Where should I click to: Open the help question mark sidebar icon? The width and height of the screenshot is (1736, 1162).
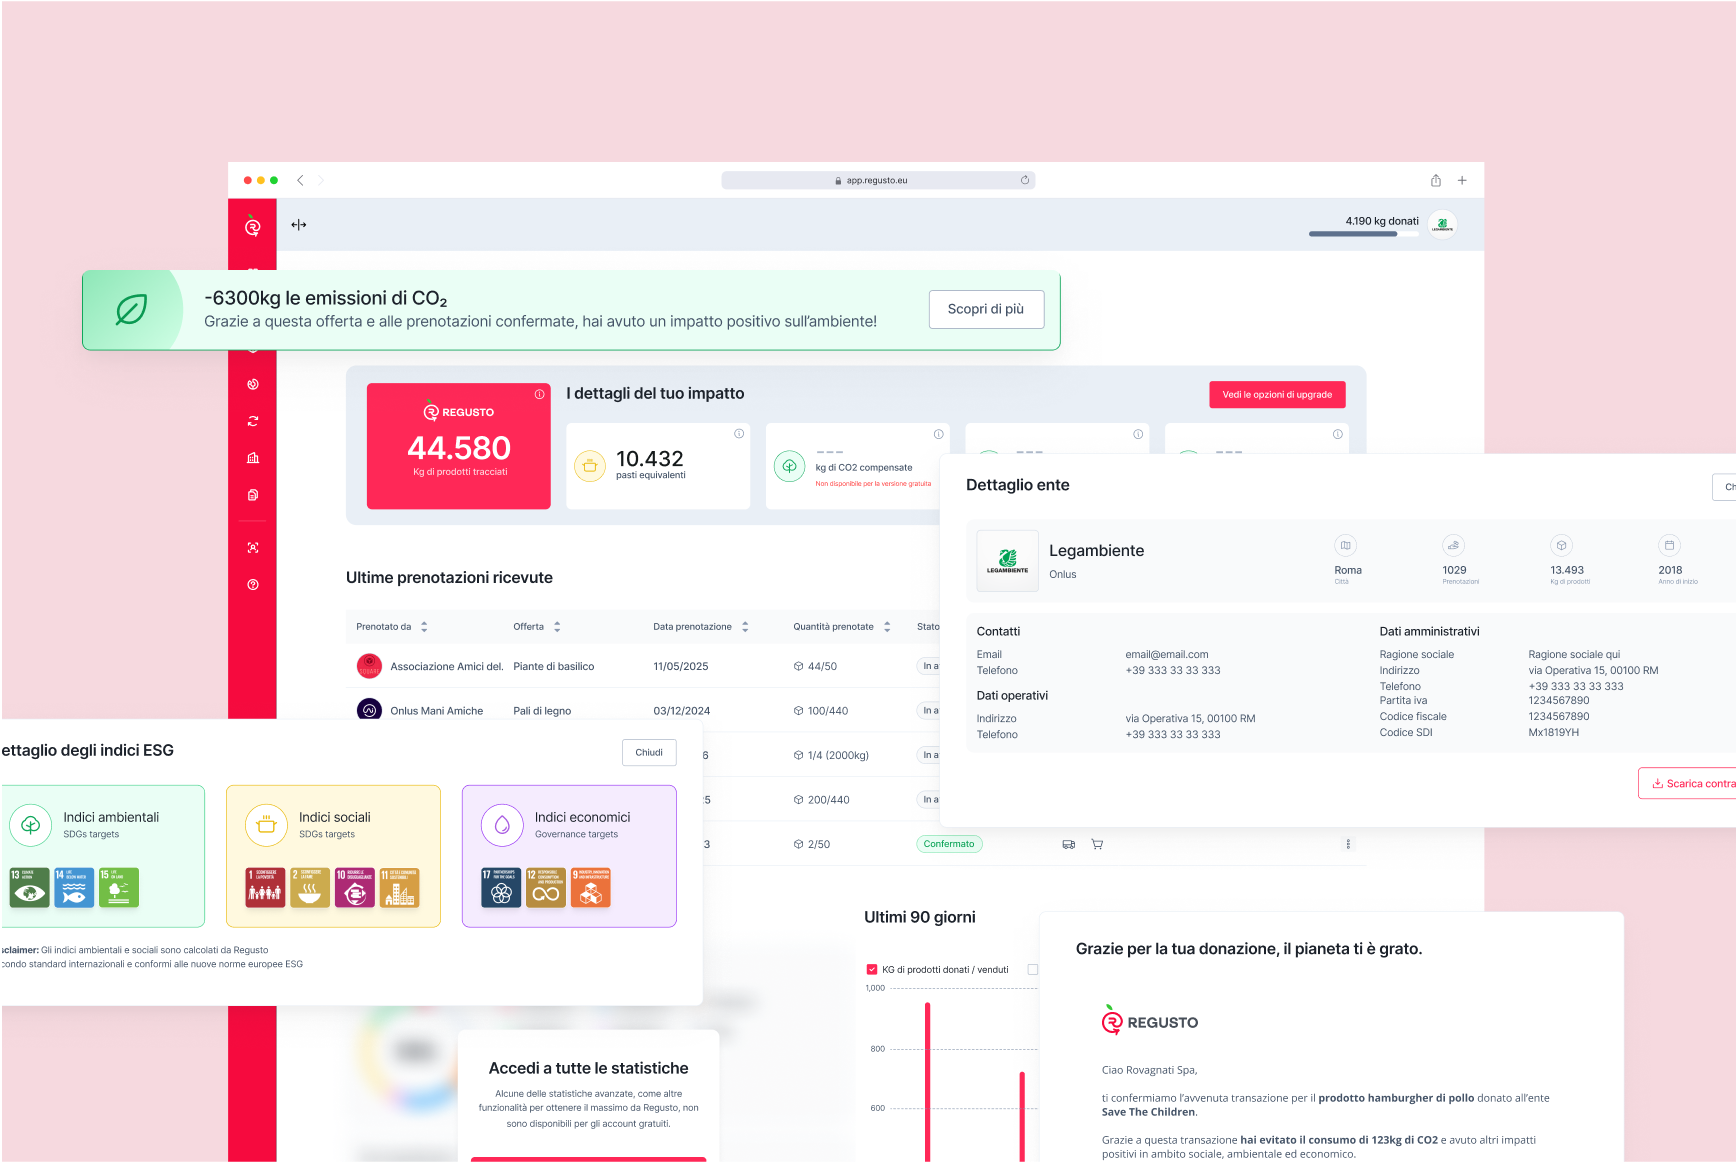click(x=253, y=585)
